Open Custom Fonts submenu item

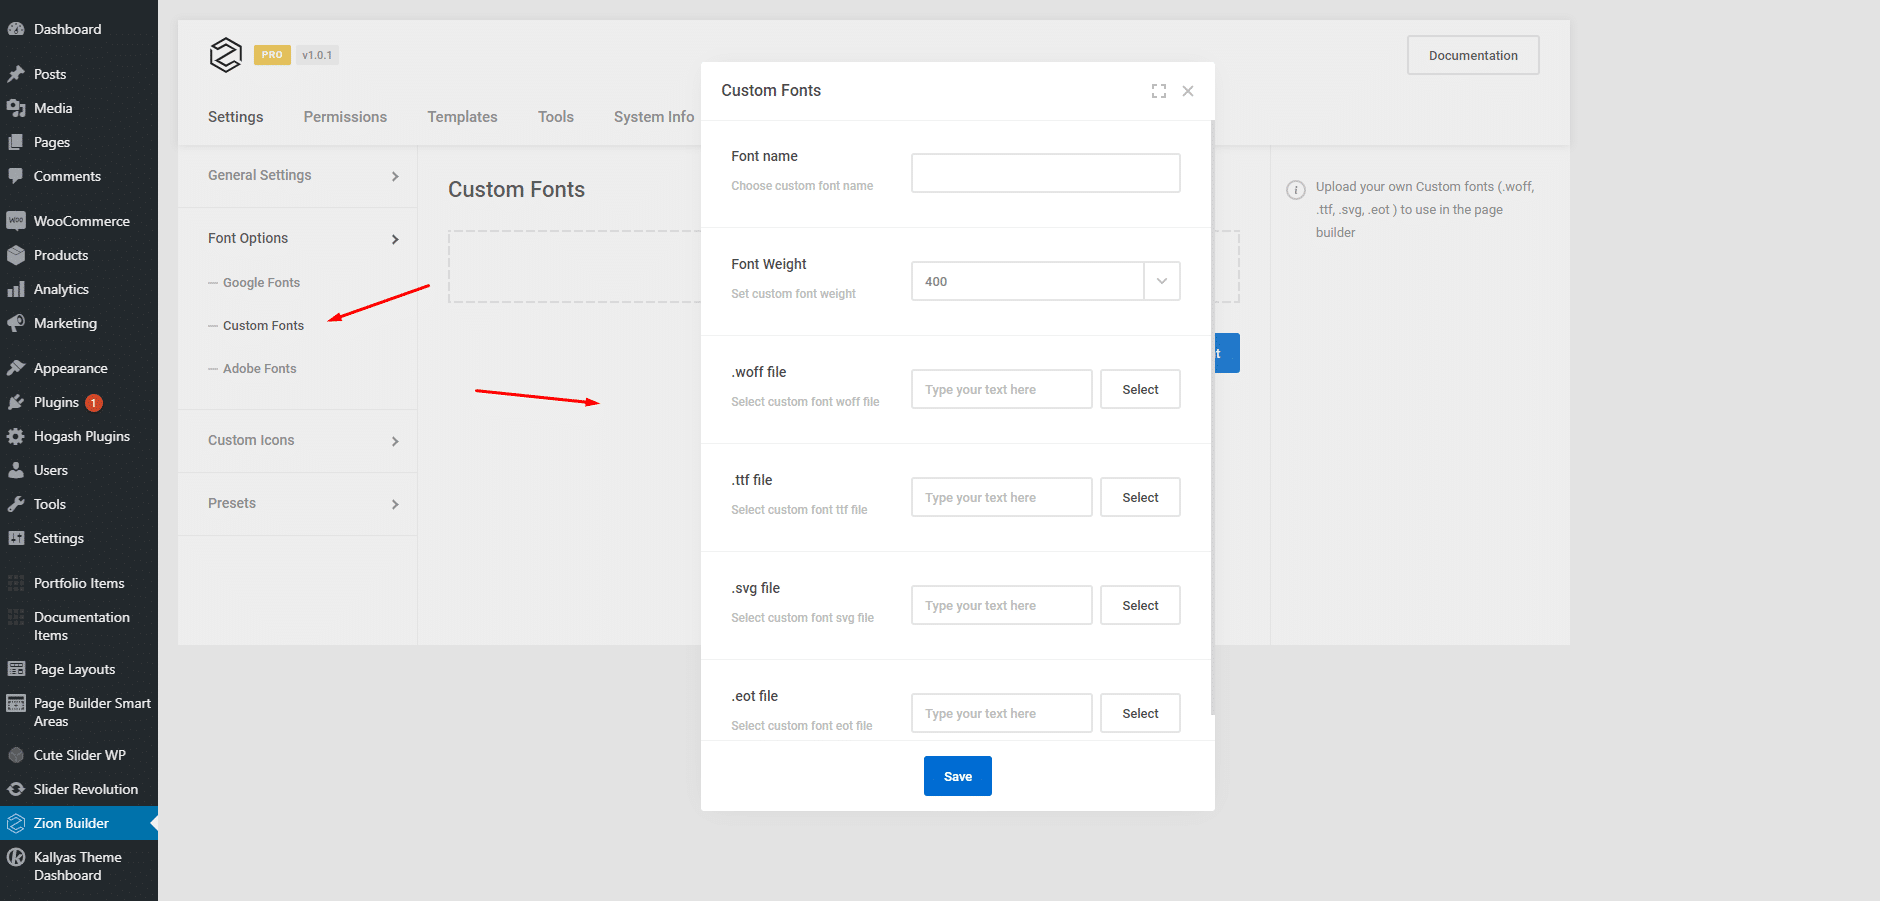tap(263, 326)
